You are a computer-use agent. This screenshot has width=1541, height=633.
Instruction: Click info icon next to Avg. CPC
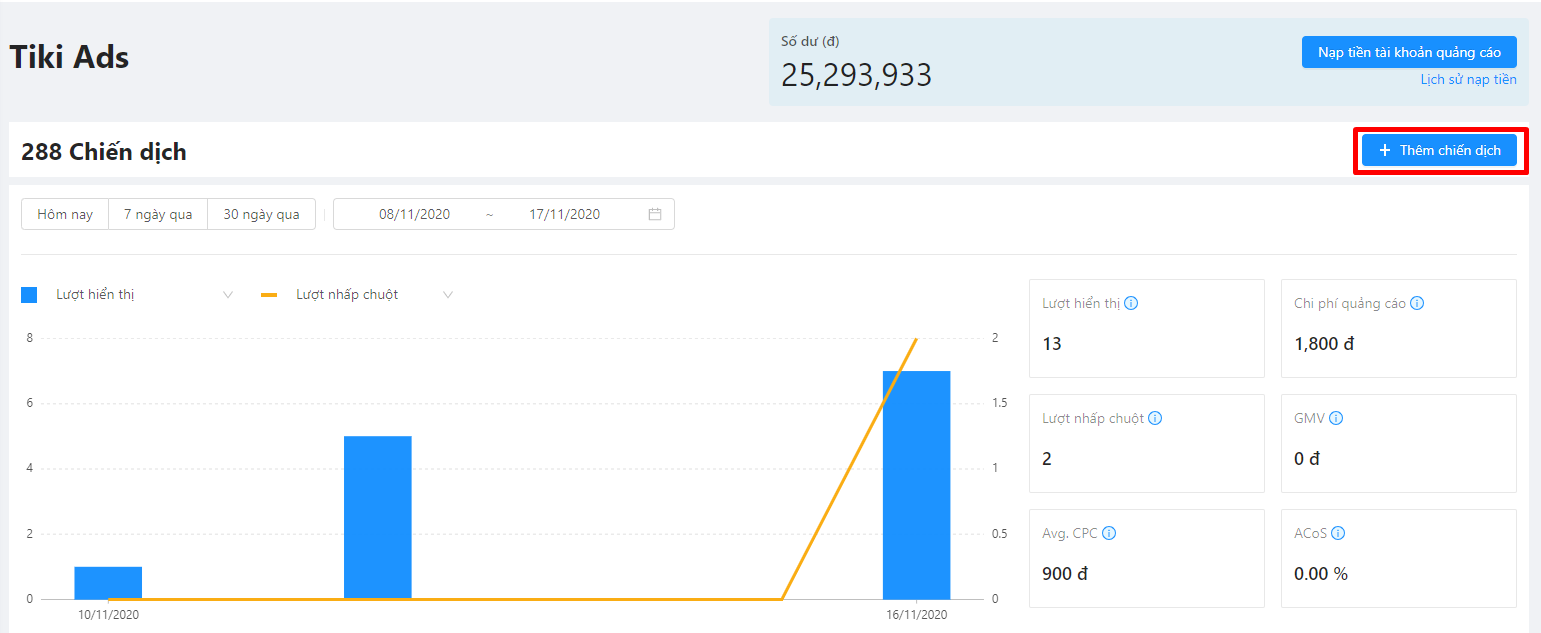[x=1109, y=533]
